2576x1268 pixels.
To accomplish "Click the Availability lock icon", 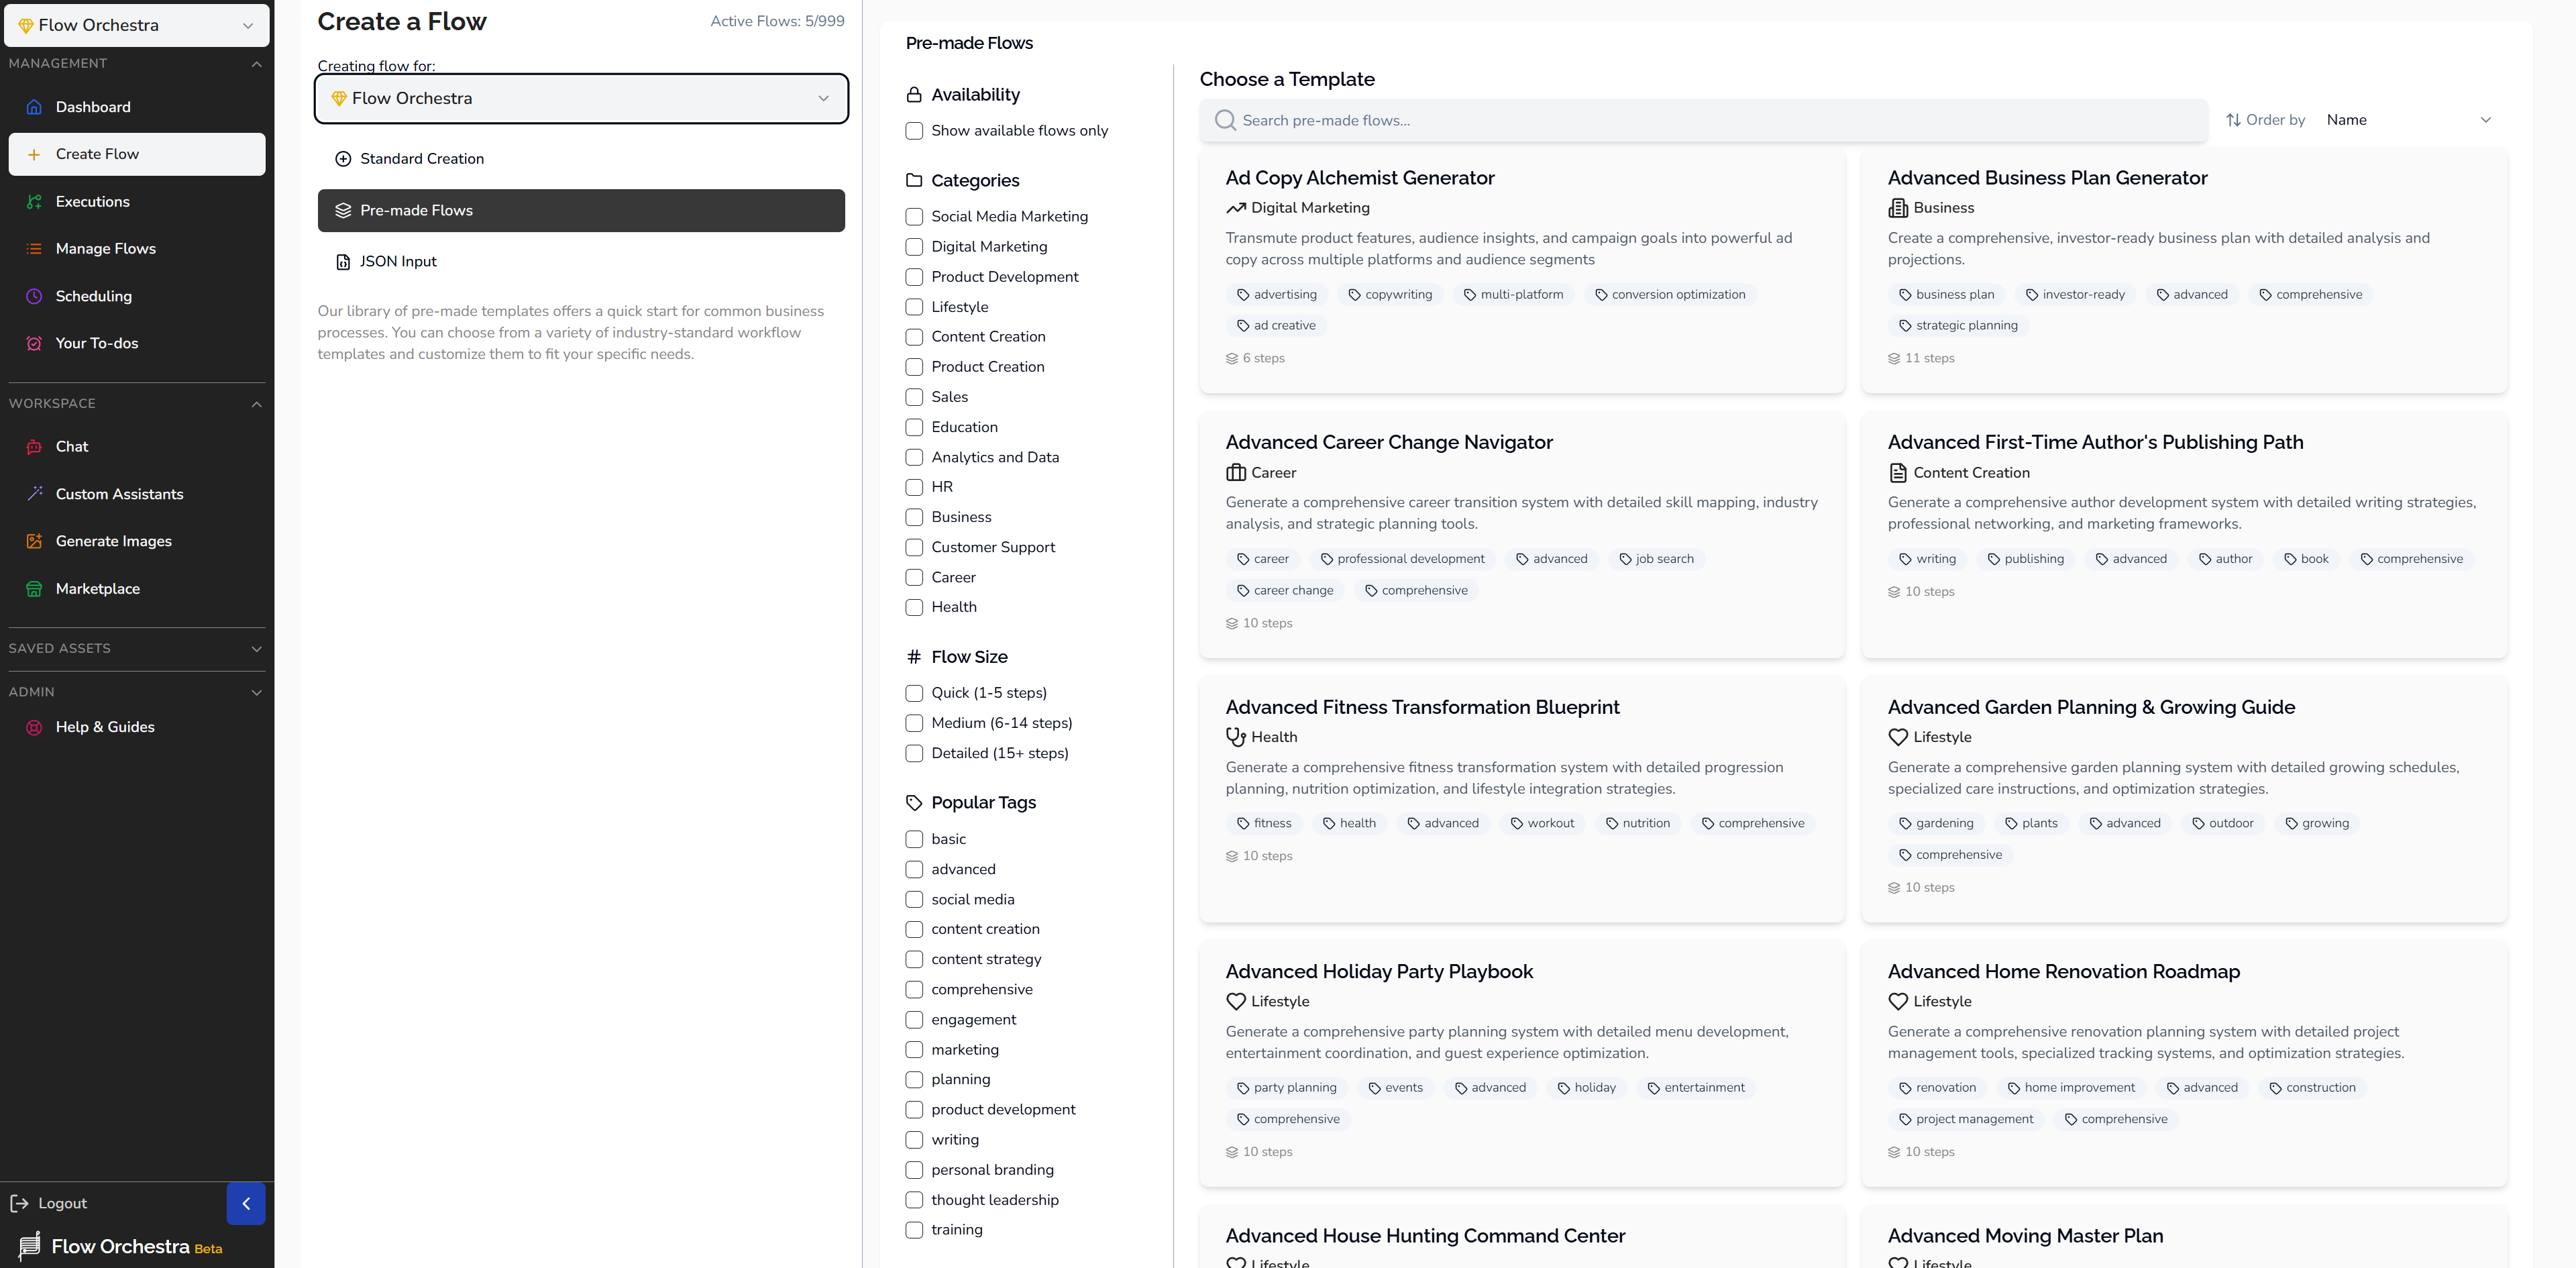I will coord(914,95).
